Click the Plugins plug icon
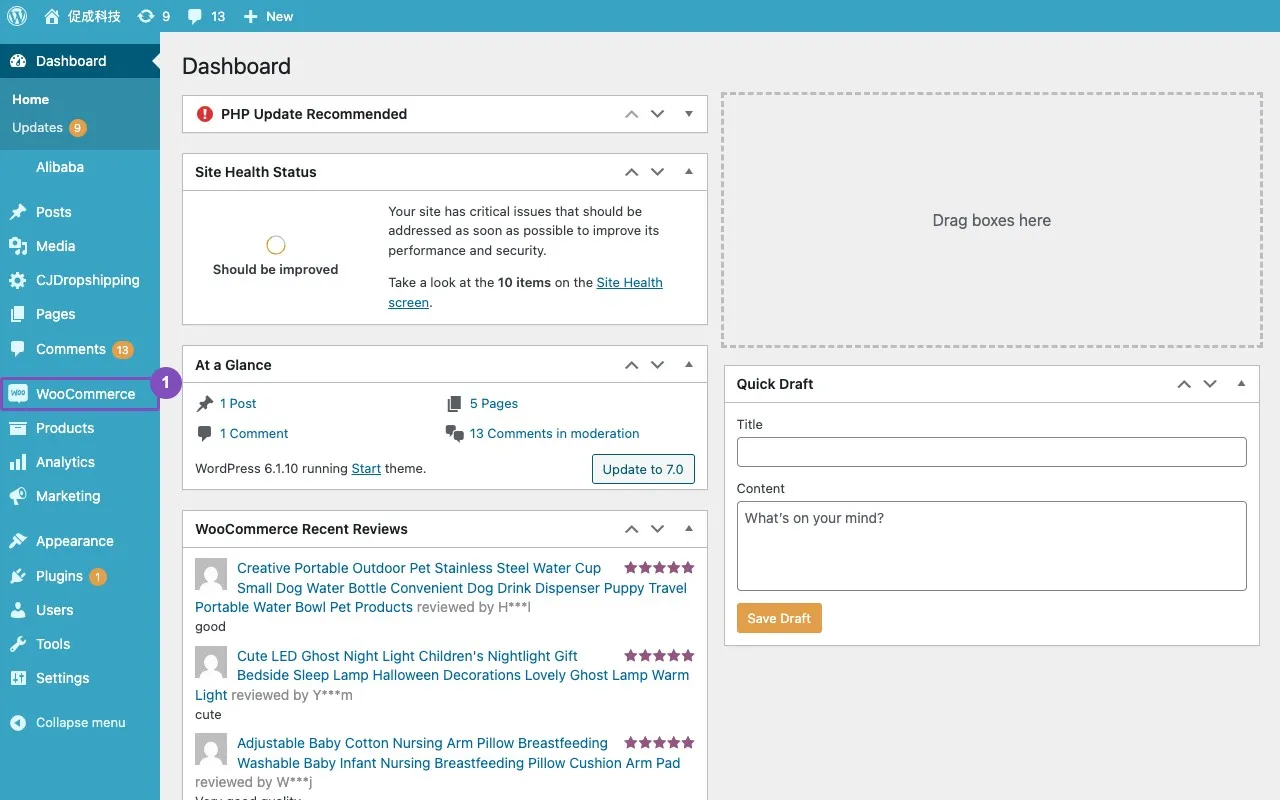The height and width of the screenshot is (800, 1280). [x=18, y=576]
